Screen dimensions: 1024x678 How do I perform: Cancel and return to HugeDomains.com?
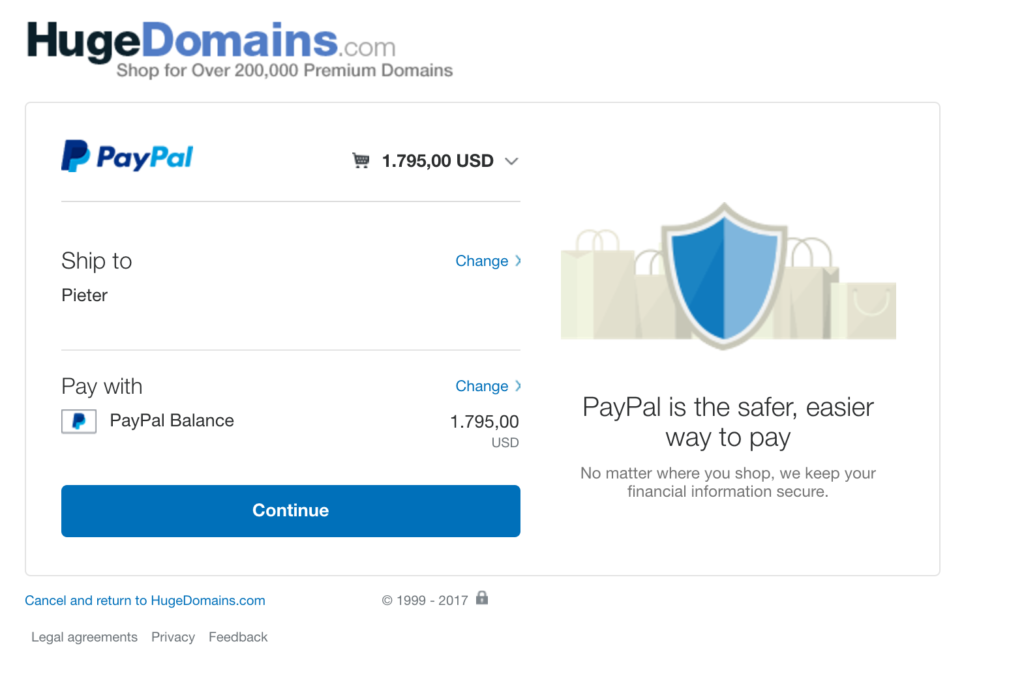coord(145,600)
